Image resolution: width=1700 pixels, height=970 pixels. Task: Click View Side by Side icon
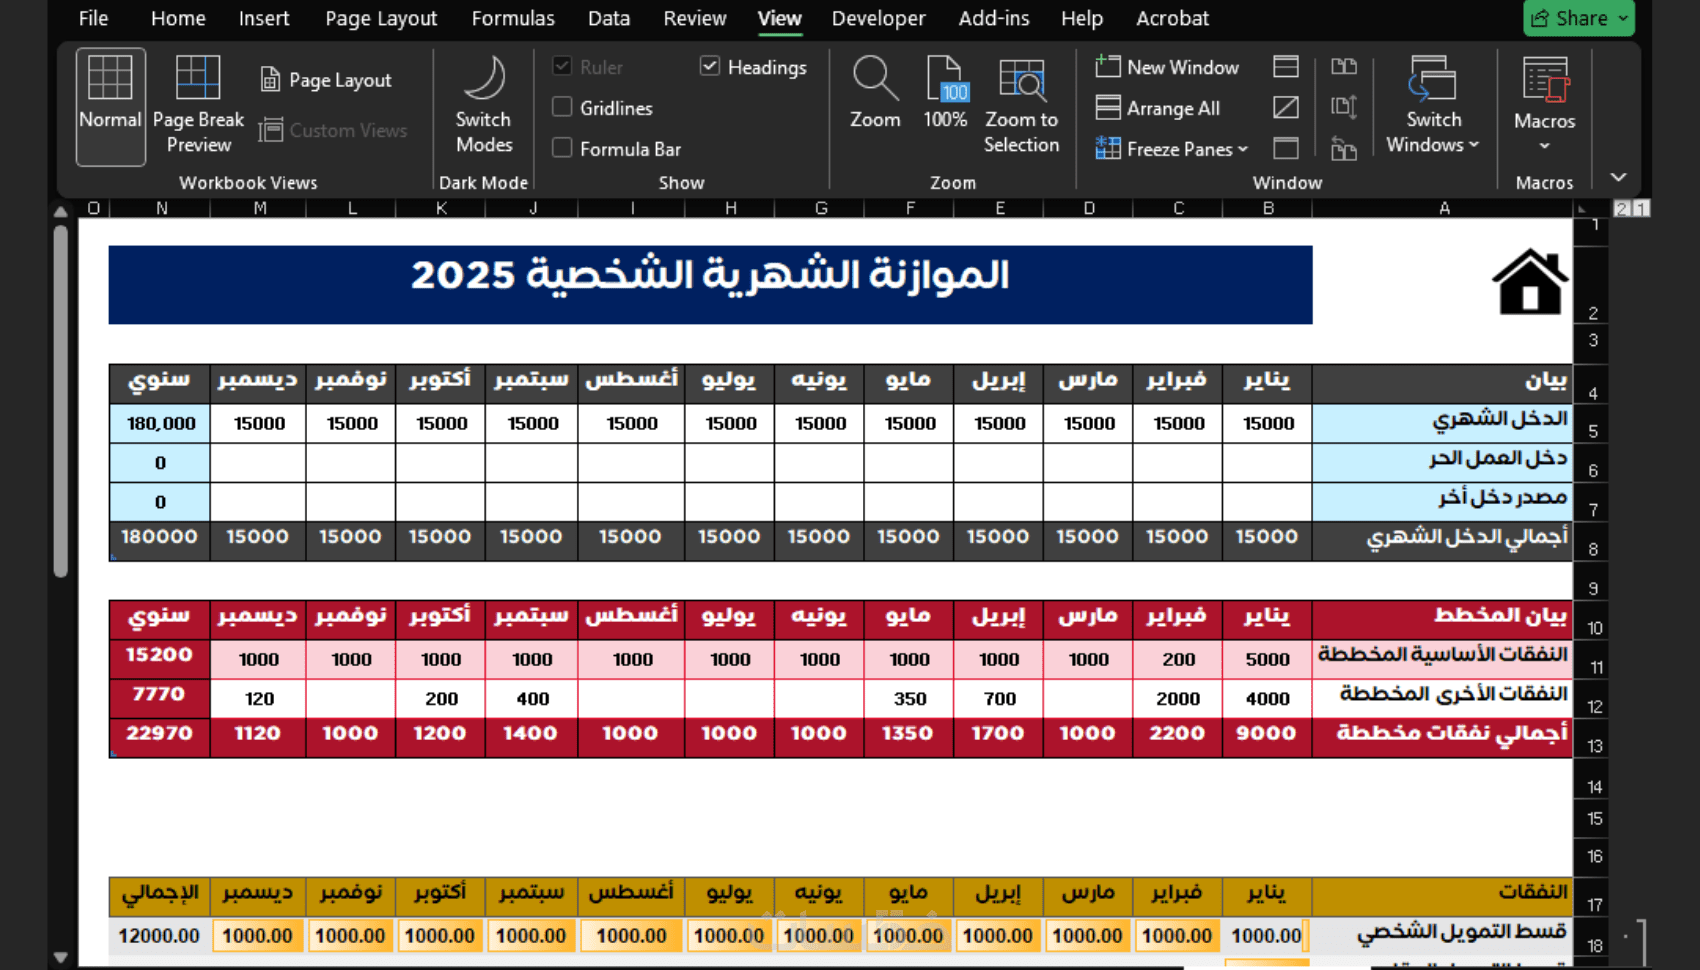pos(1344,67)
